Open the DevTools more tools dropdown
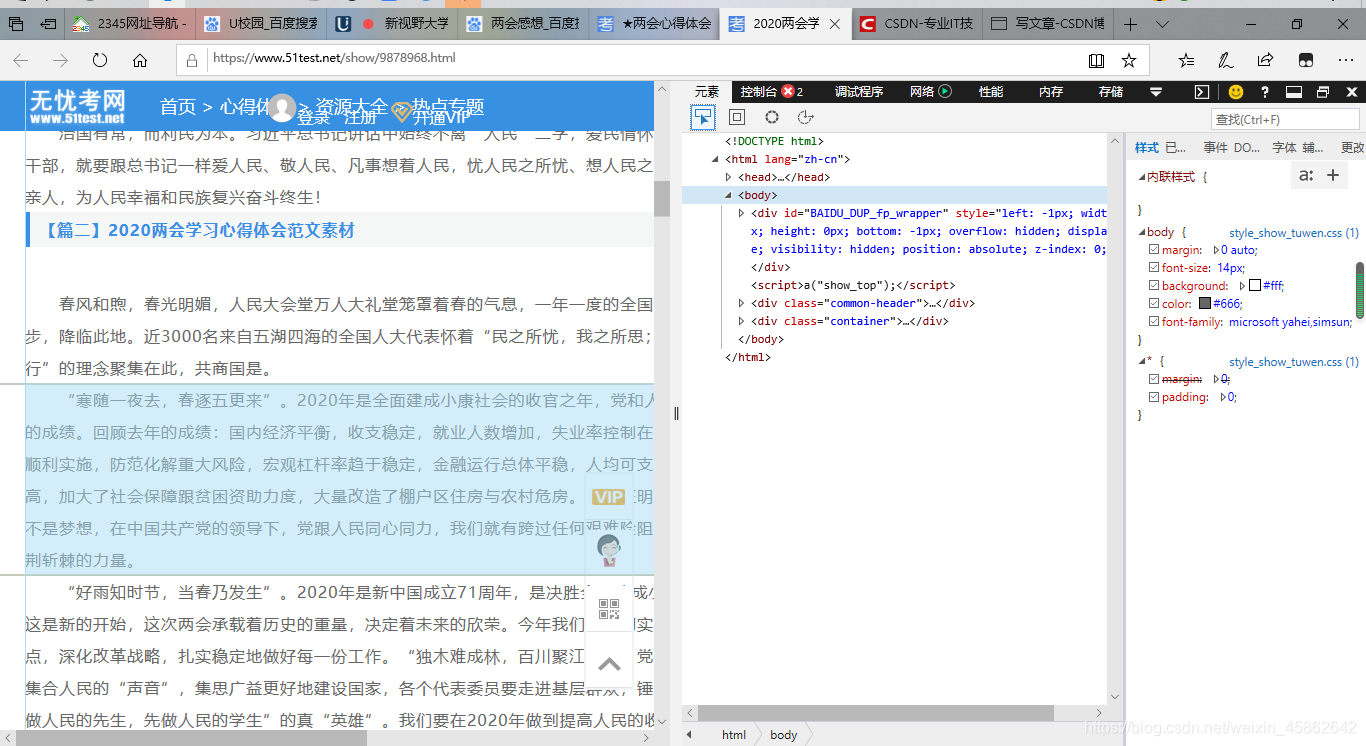1366x746 pixels. (x=1156, y=92)
